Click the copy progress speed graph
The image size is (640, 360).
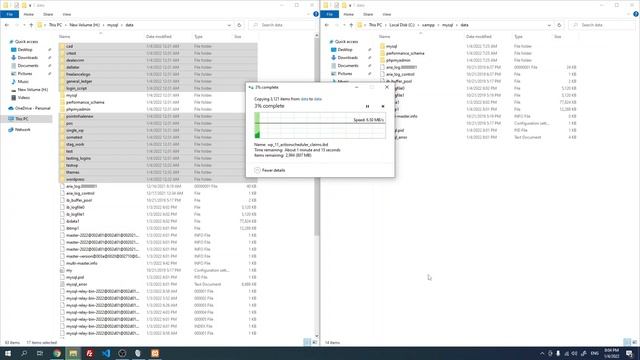pos(320,126)
